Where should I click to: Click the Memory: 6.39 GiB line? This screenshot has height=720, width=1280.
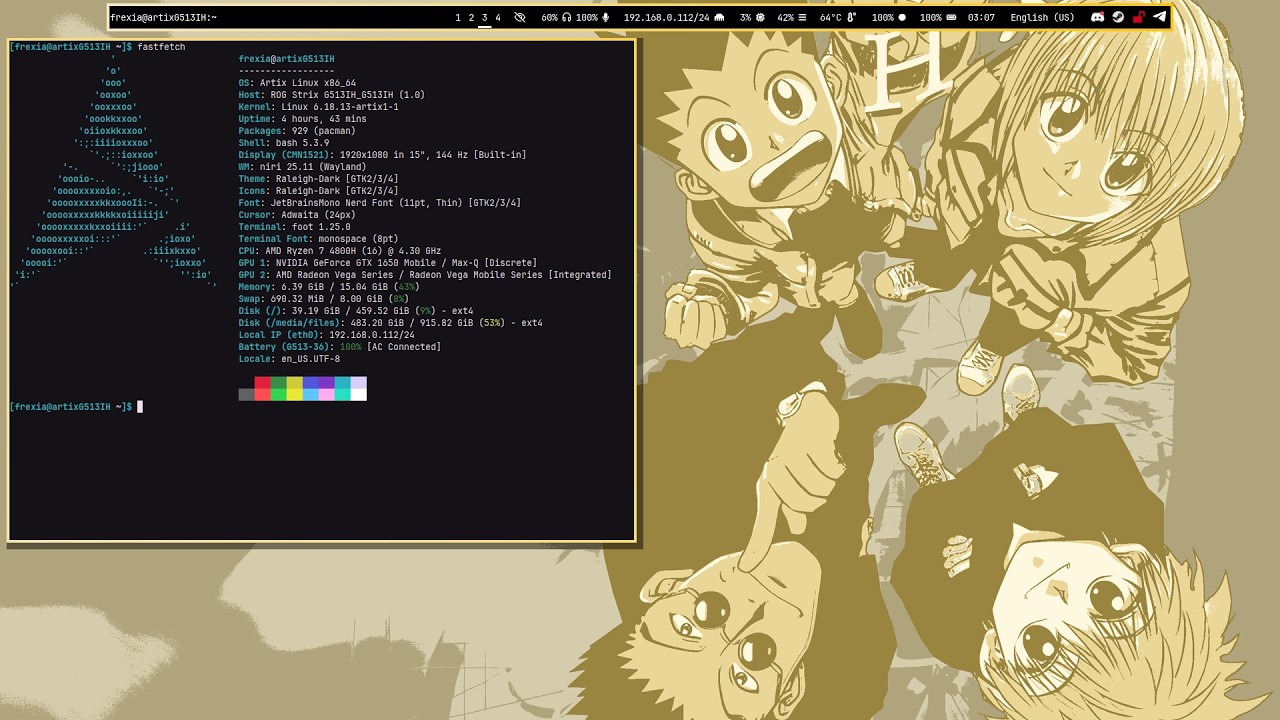click(x=329, y=287)
